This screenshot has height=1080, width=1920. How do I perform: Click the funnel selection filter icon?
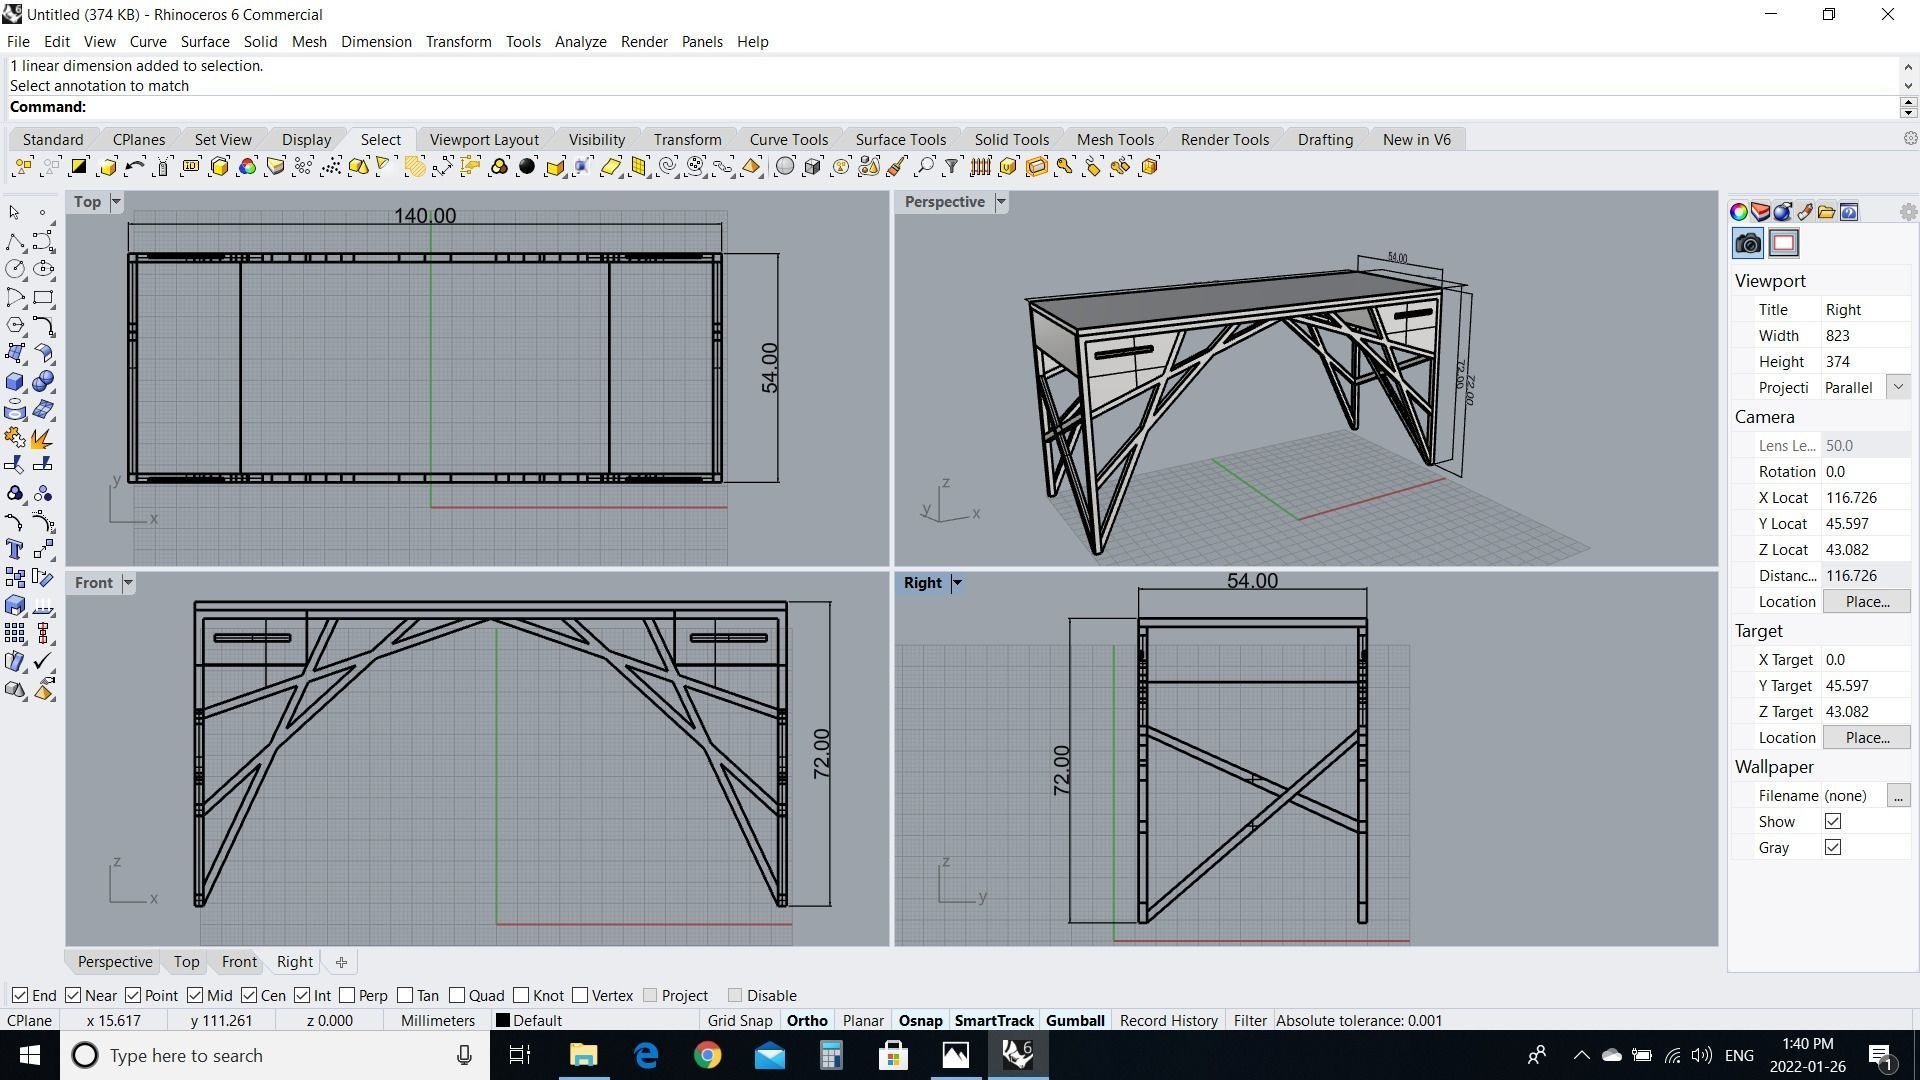952,167
